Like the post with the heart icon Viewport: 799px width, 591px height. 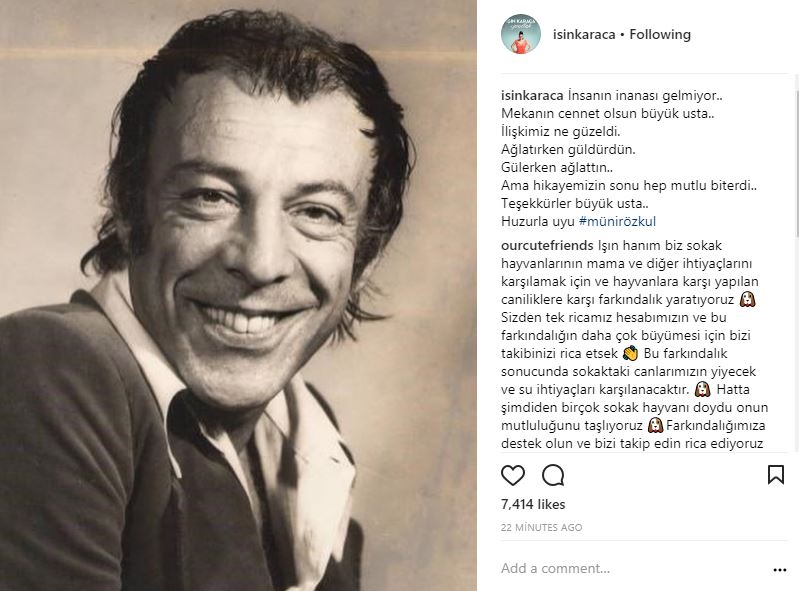coord(512,474)
